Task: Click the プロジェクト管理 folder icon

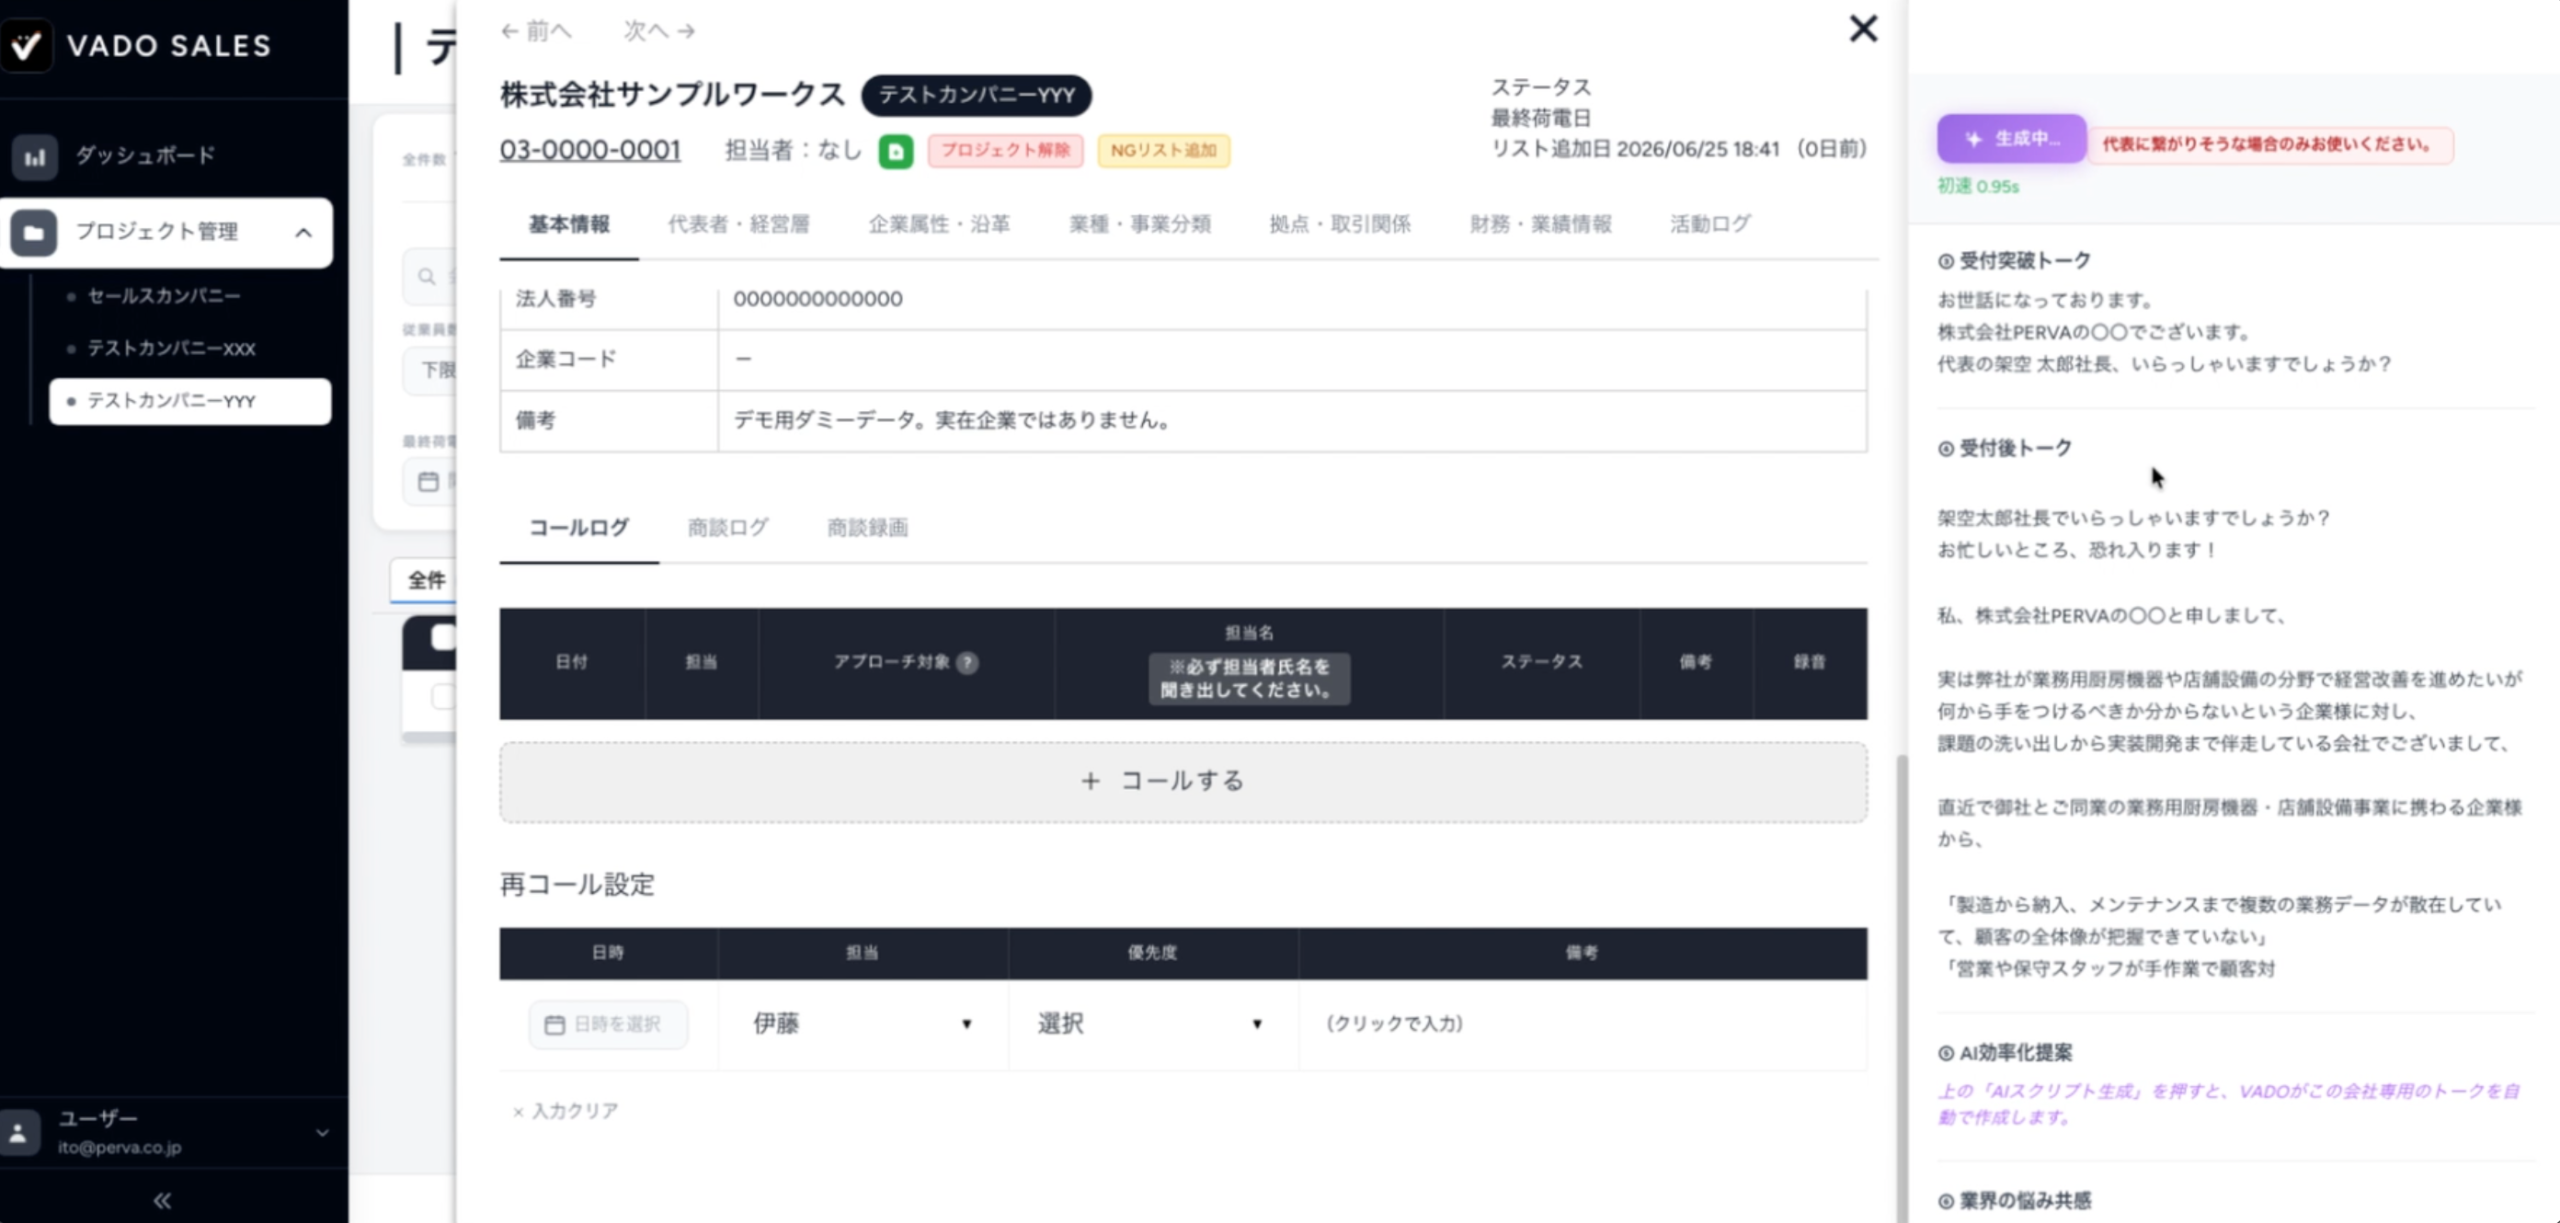Action: click(33, 232)
